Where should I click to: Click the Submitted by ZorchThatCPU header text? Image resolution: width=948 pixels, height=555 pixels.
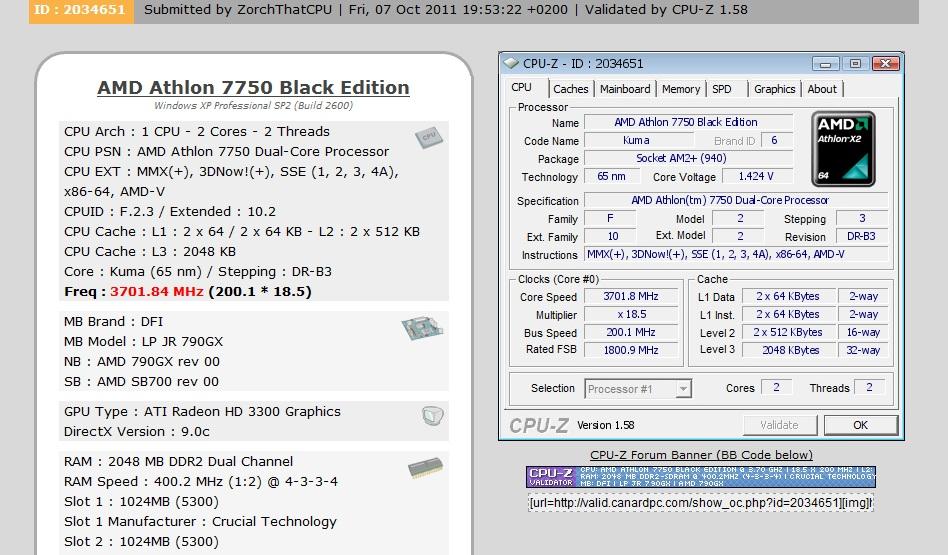(238, 10)
